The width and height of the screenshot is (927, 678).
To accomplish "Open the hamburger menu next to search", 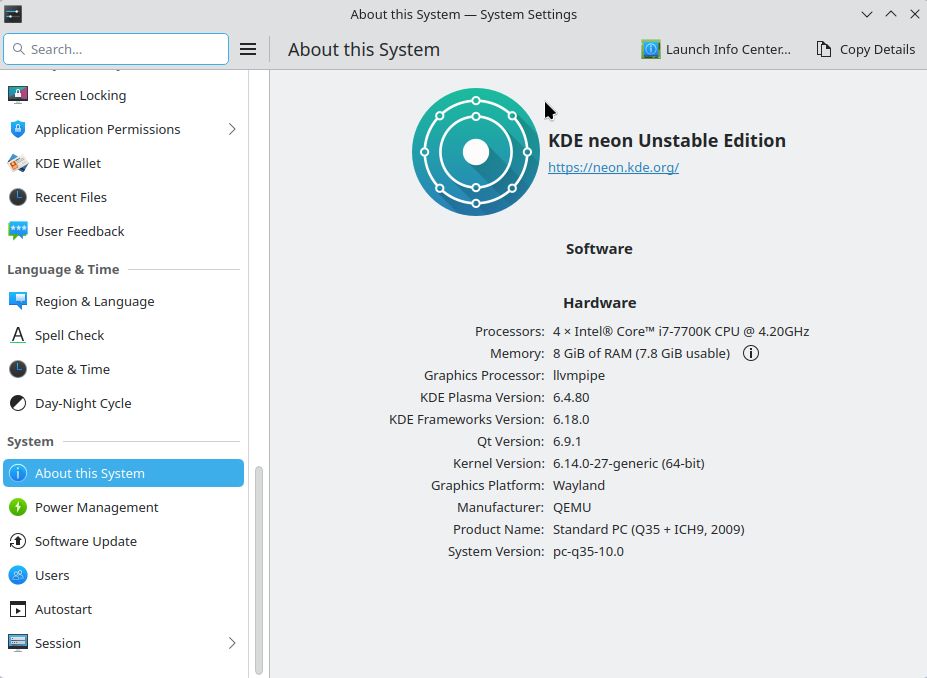I will click(x=248, y=49).
